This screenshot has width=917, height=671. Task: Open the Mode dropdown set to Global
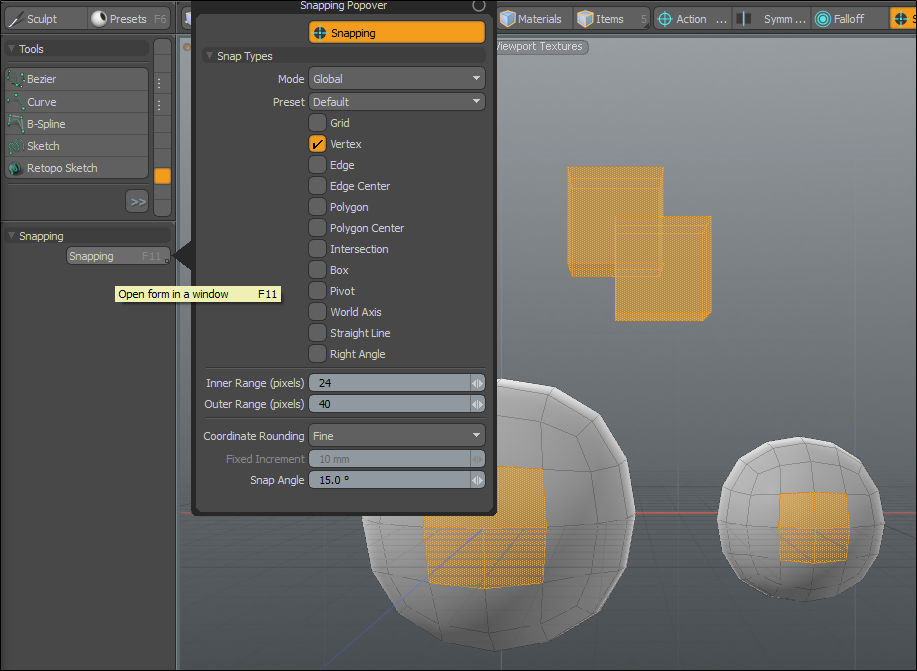point(396,79)
